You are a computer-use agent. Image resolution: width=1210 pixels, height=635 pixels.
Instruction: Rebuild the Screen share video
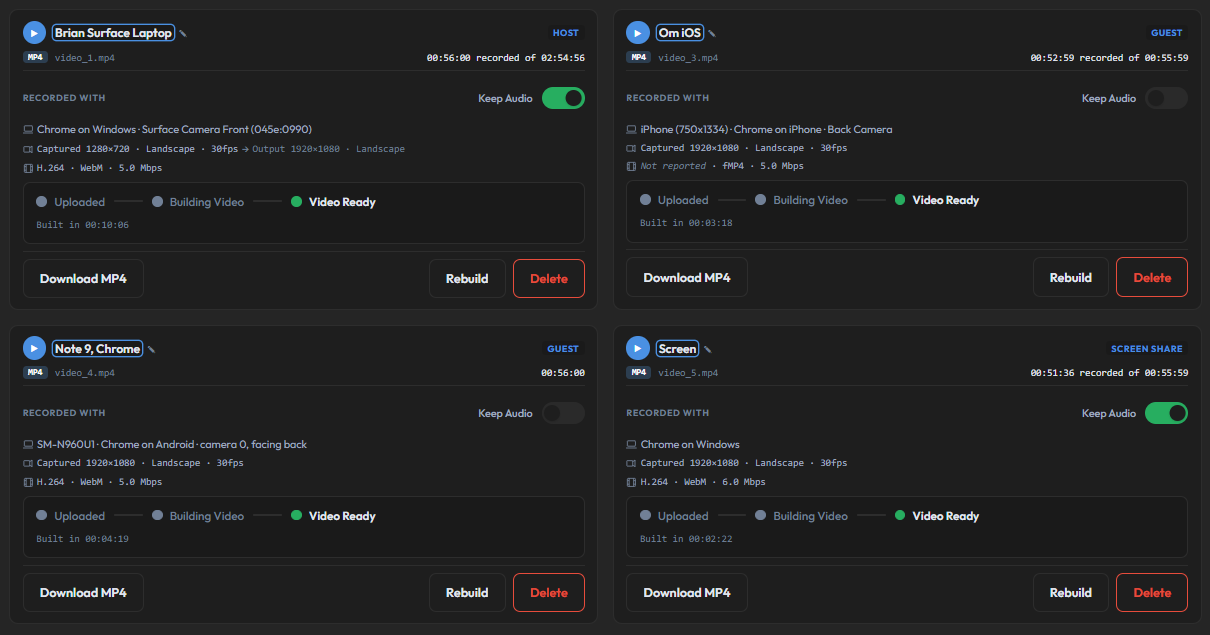[x=1070, y=592]
